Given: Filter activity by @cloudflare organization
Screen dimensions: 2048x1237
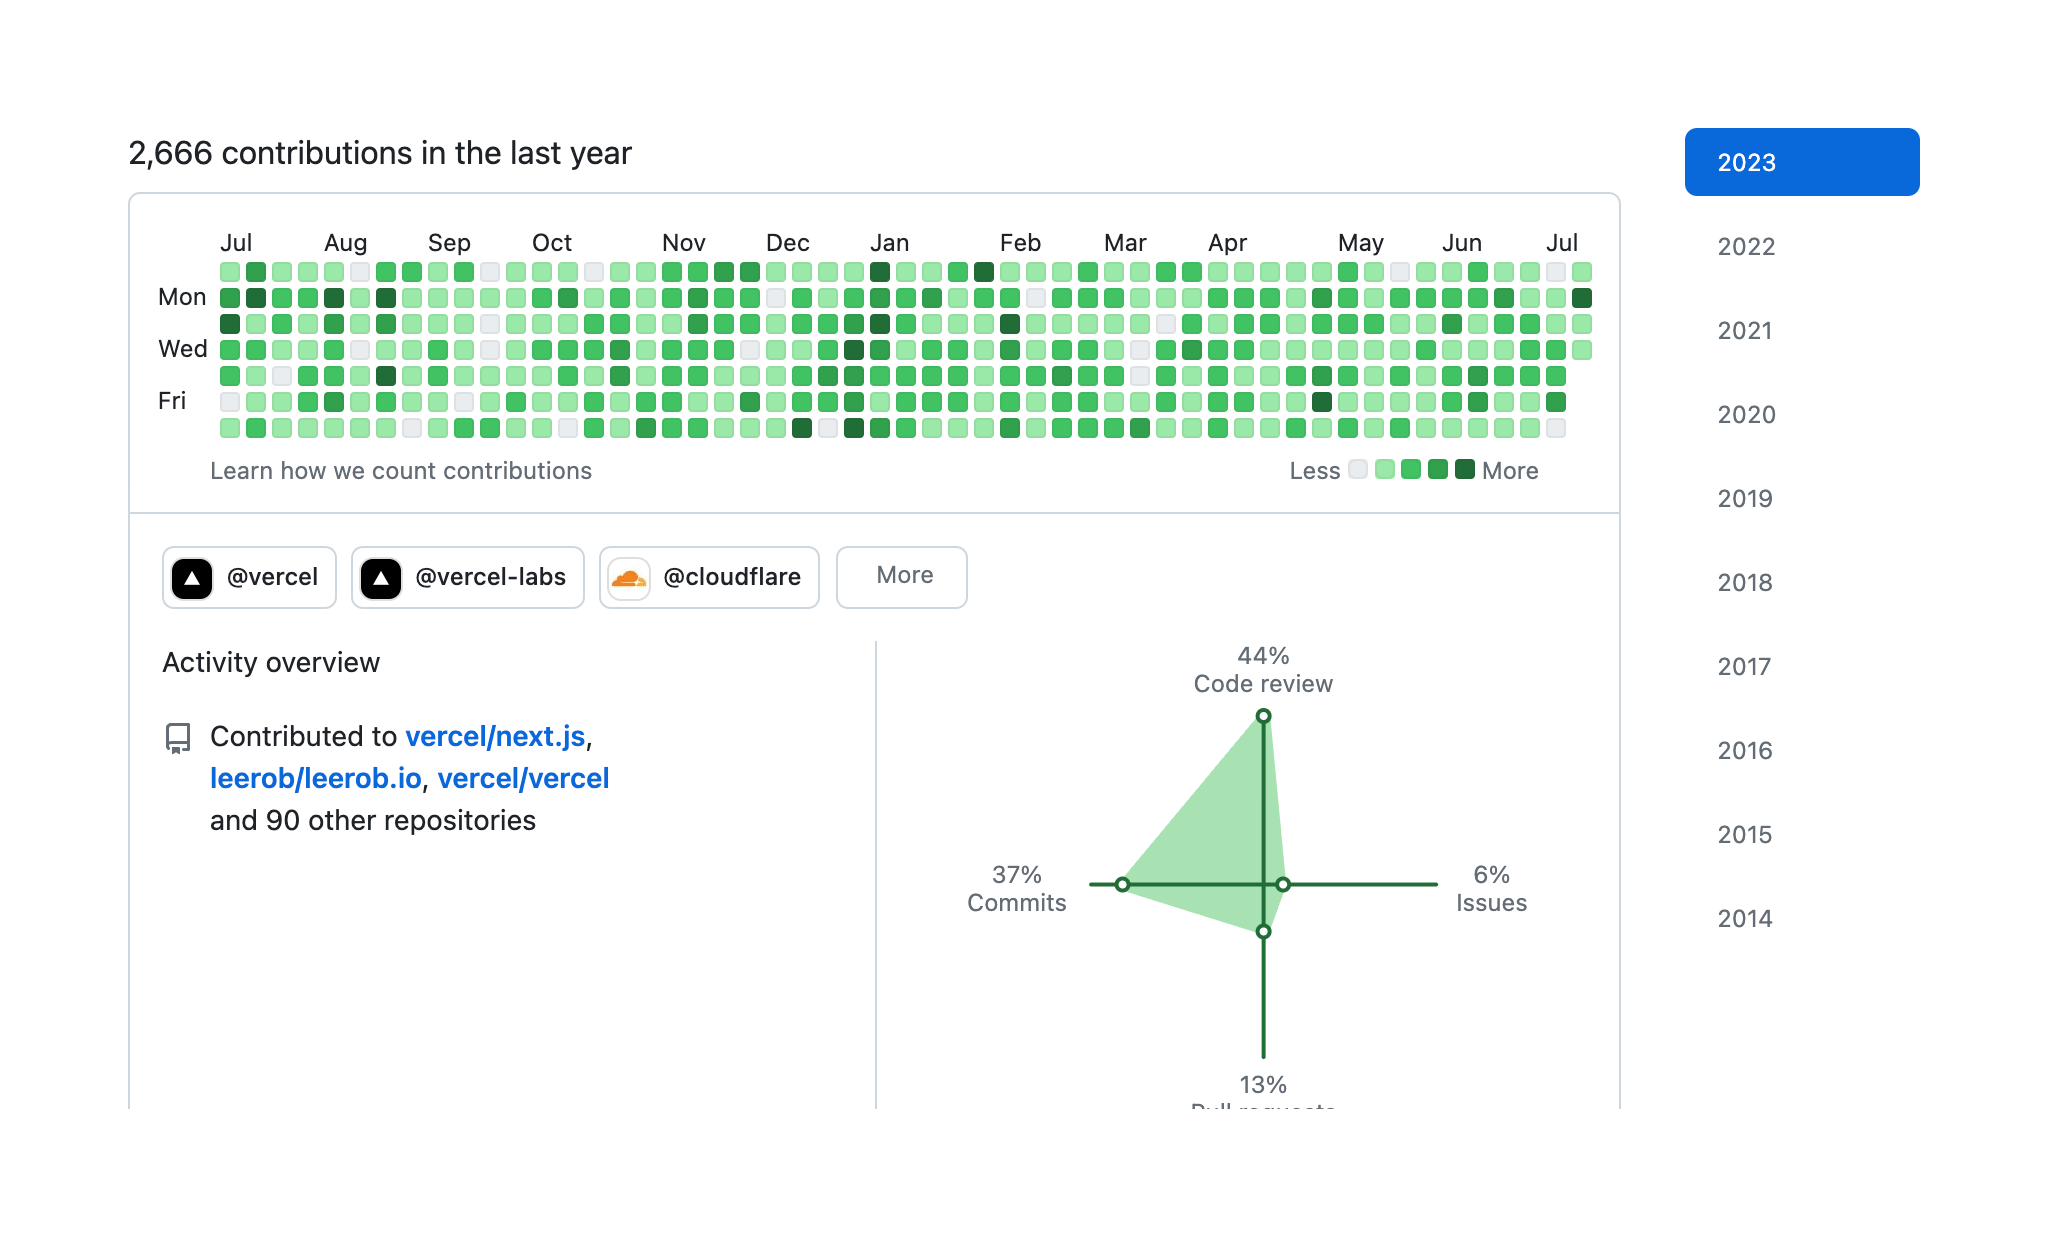Looking at the screenshot, I should pos(709,577).
